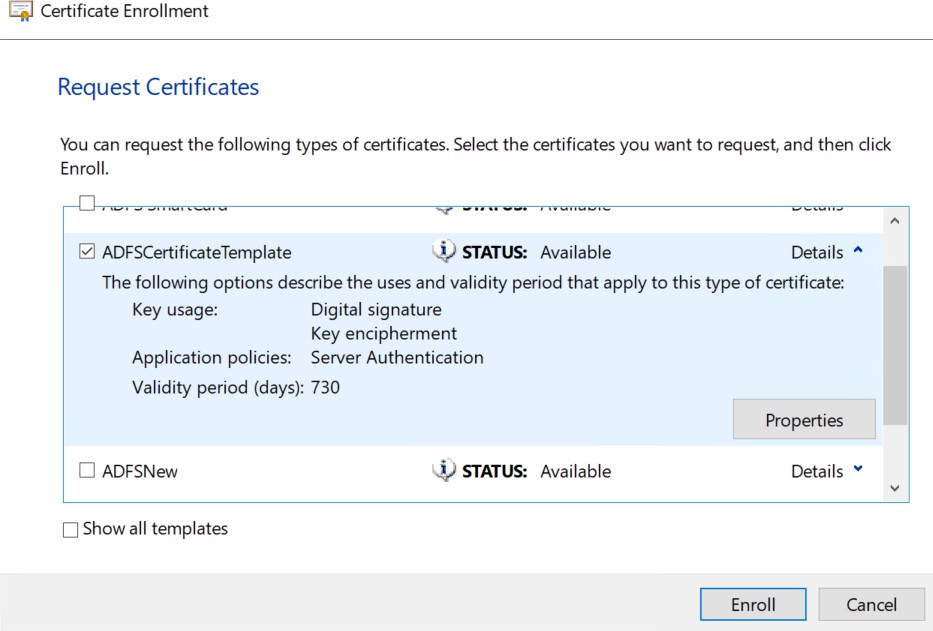Tick the partially hidden top template checkbox
The image size is (933, 631).
coord(87,203)
